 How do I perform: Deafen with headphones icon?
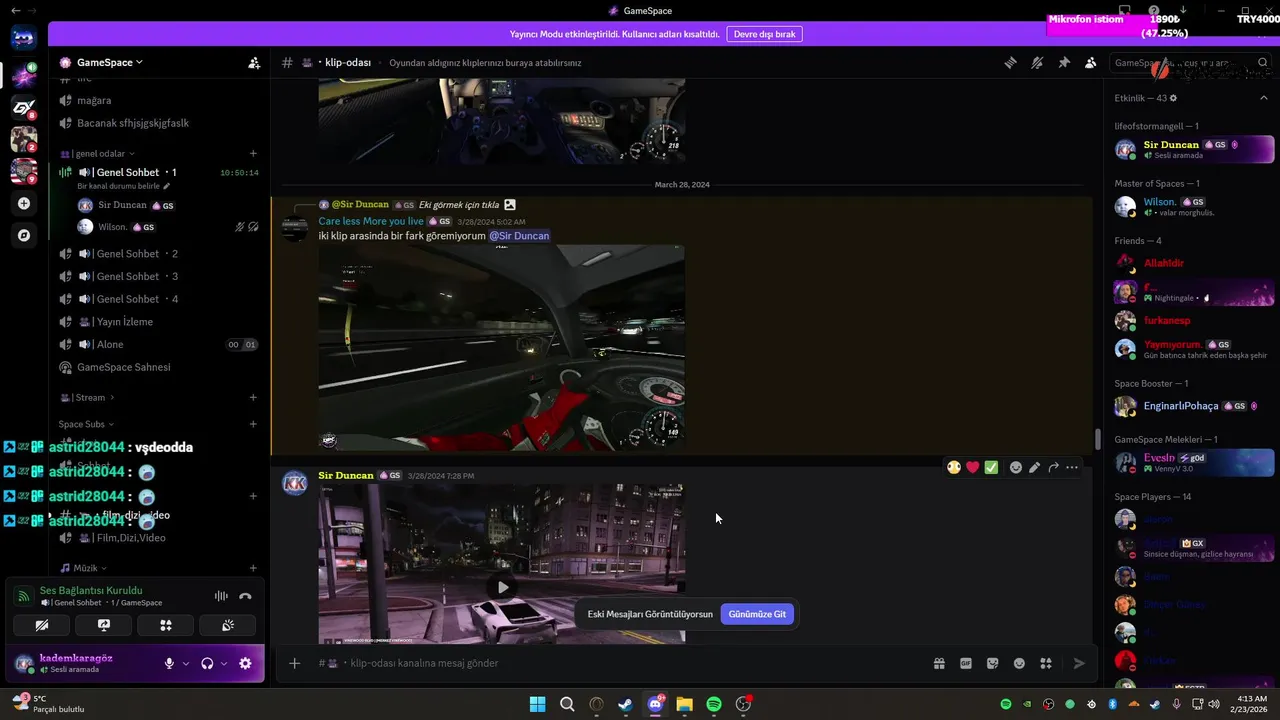207,663
